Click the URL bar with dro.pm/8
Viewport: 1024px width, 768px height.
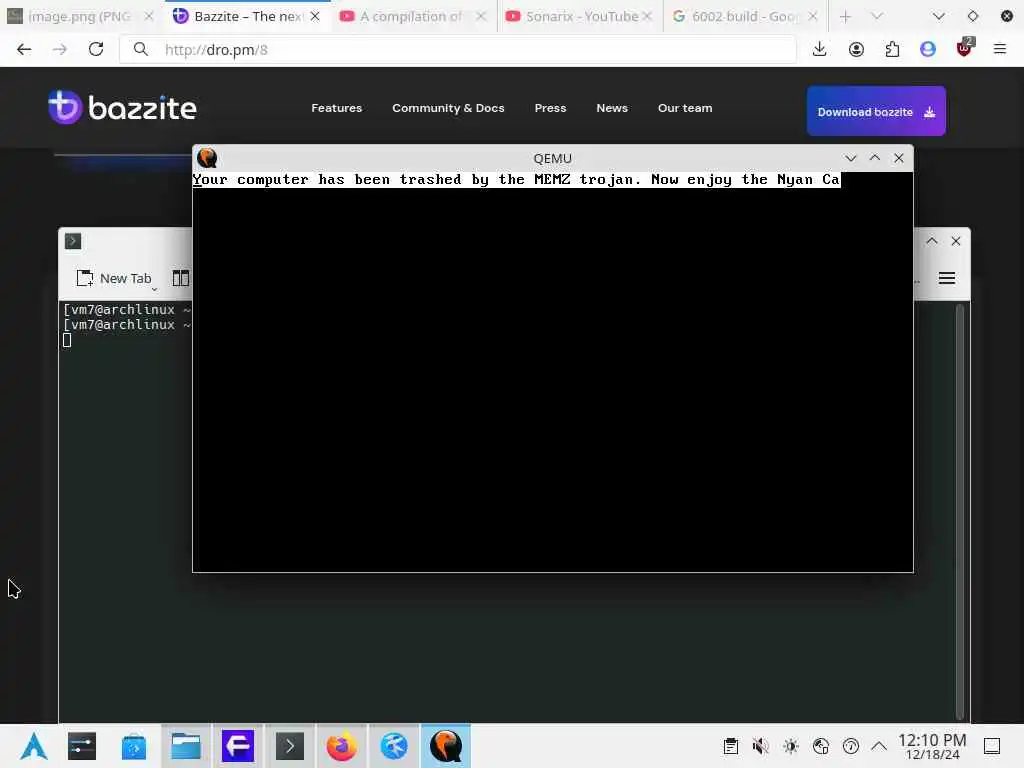[x=457, y=50]
